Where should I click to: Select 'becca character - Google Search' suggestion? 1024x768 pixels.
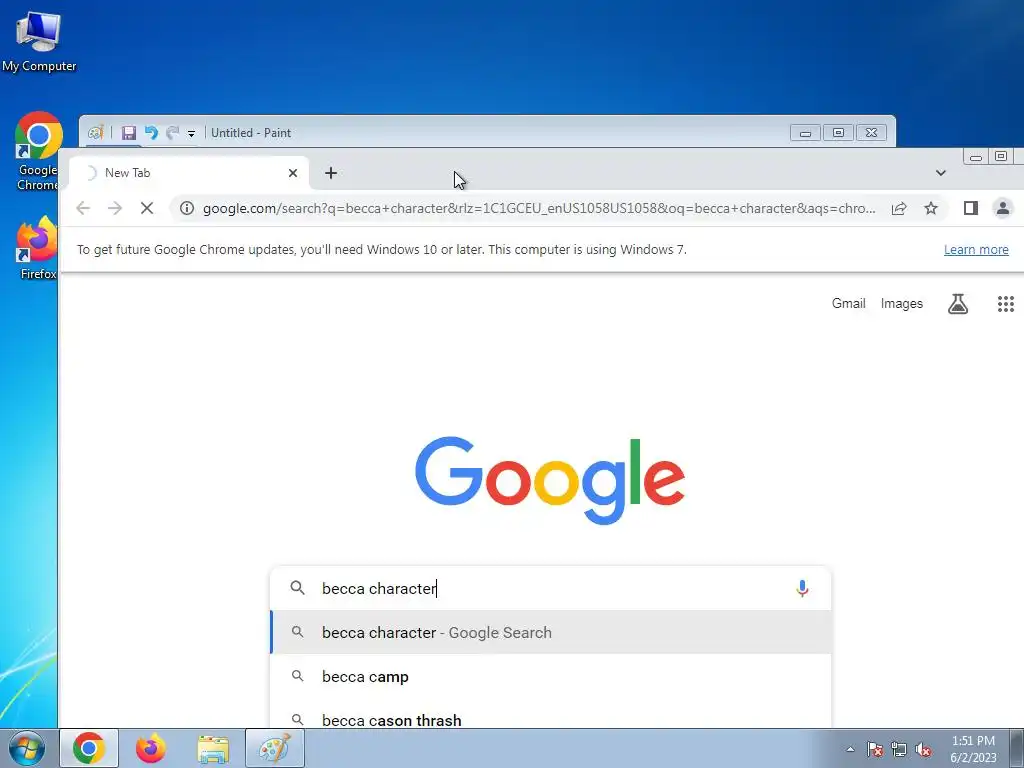point(551,632)
